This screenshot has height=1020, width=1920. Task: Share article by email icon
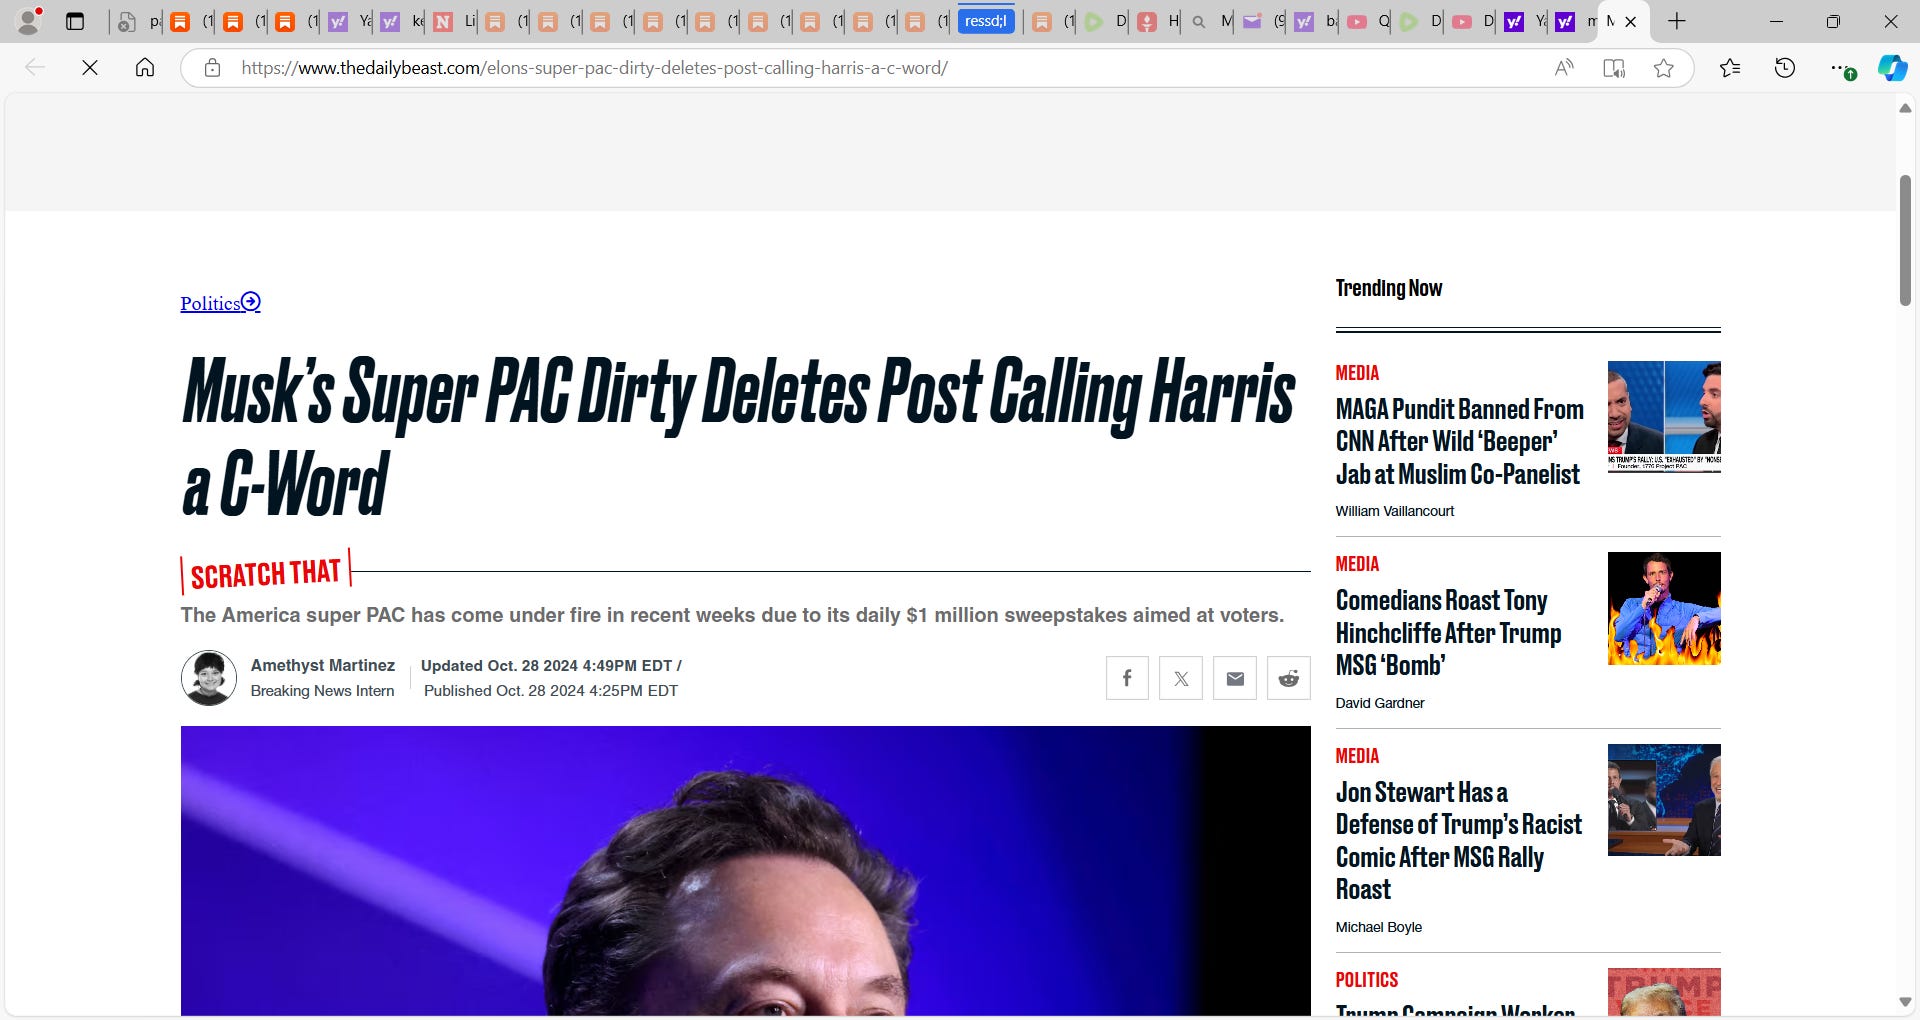coord(1235,678)
